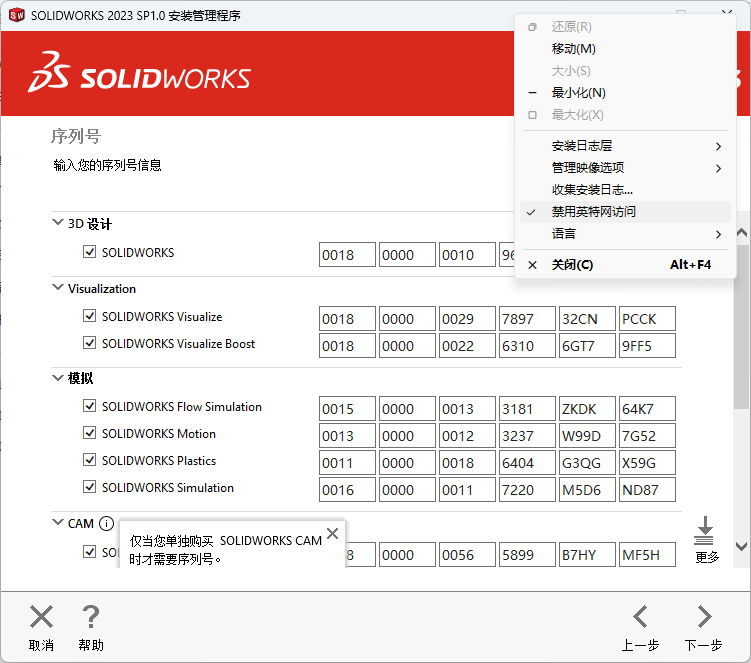Click the SOLIDWORKS app icon in title bar

(x=17, y=15)
